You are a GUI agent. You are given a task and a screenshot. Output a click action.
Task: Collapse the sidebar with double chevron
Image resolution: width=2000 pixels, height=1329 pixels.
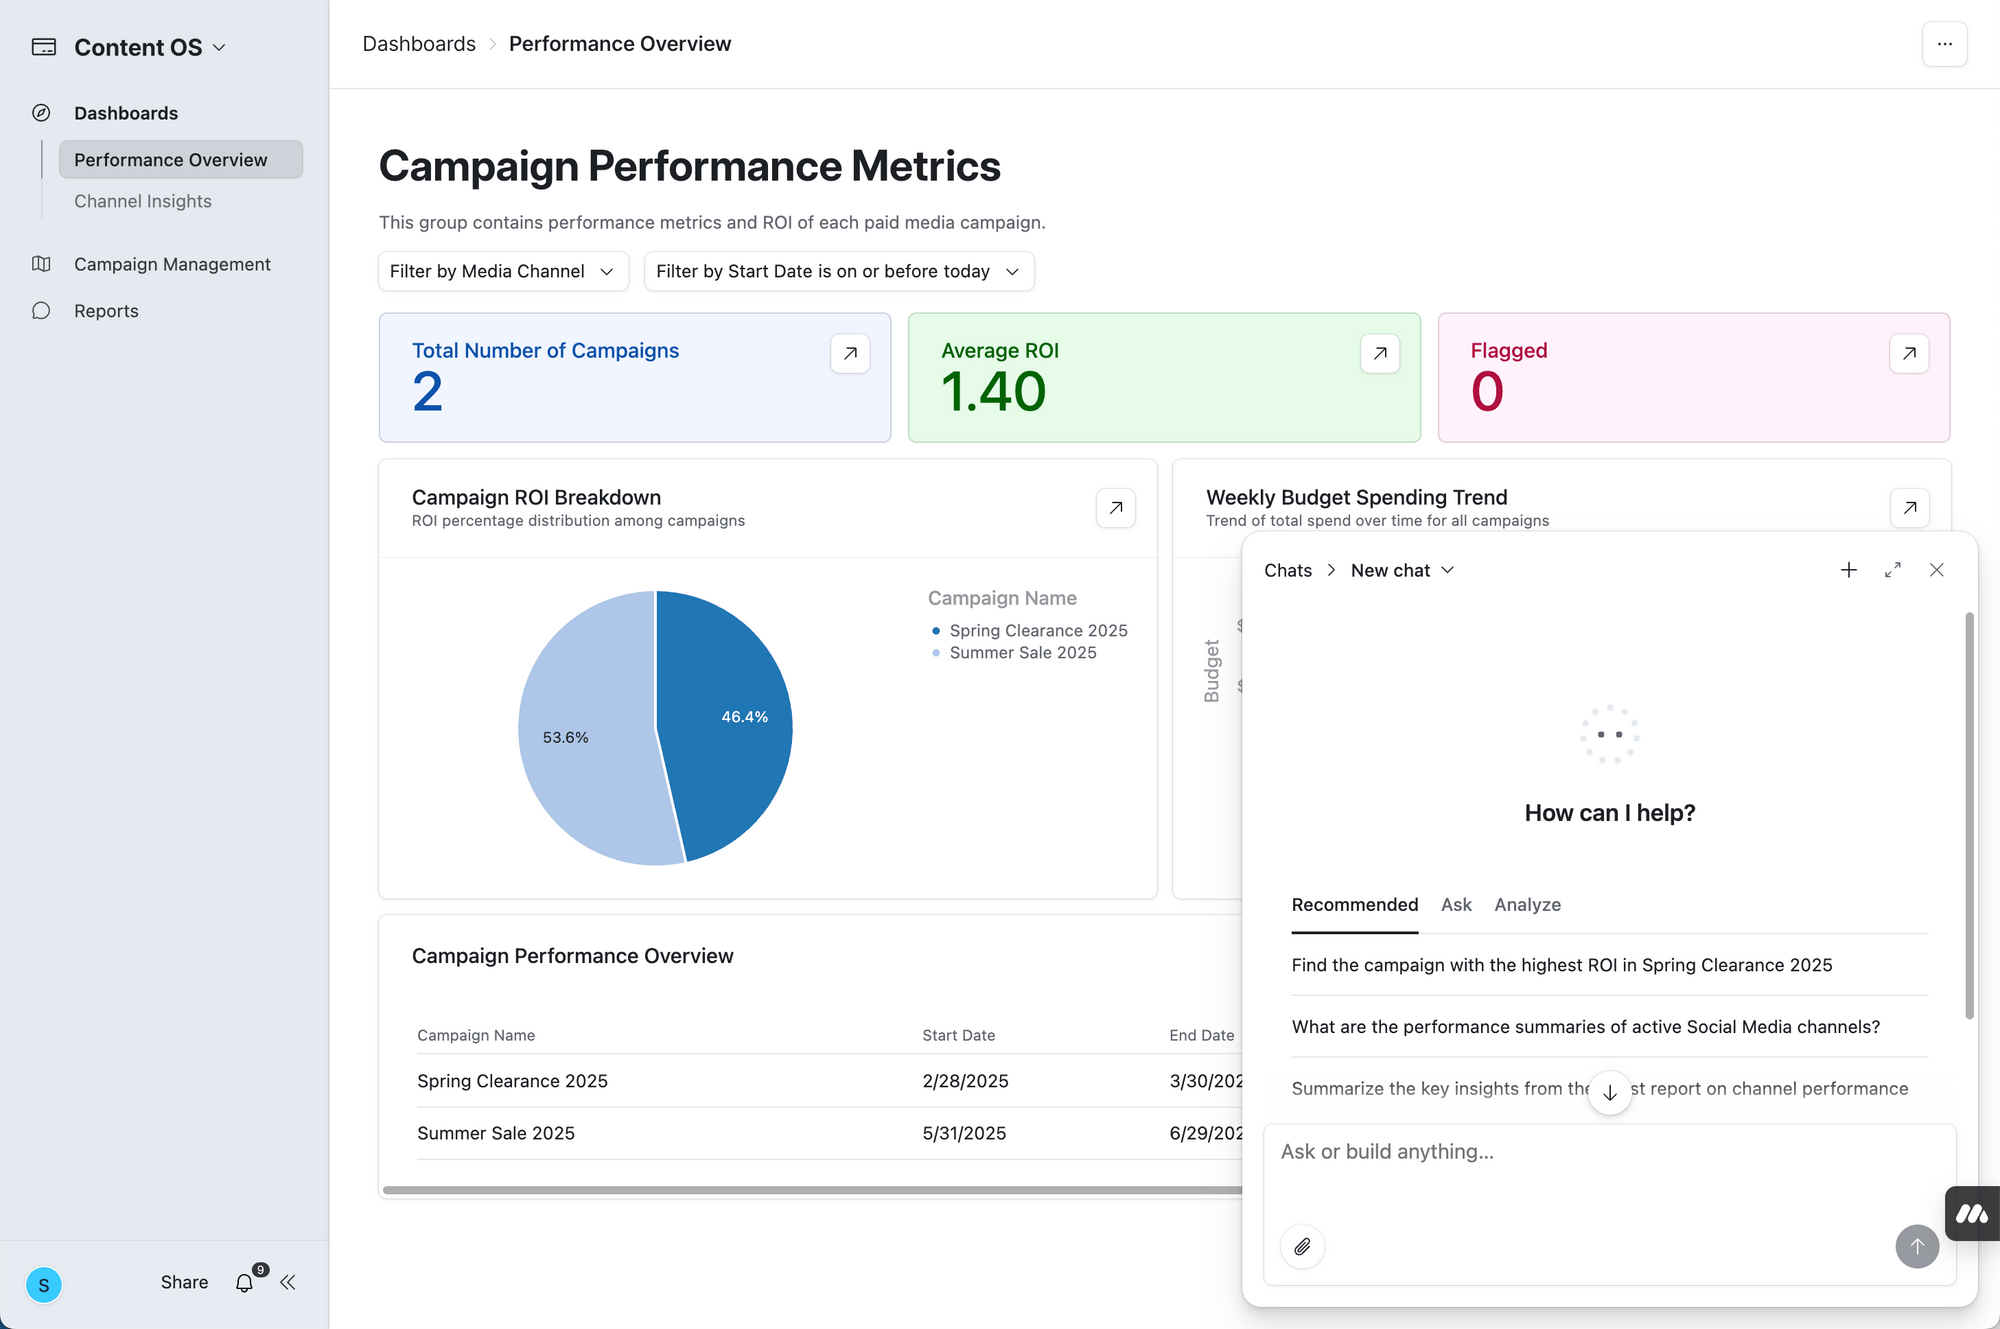coord(288,1282)
